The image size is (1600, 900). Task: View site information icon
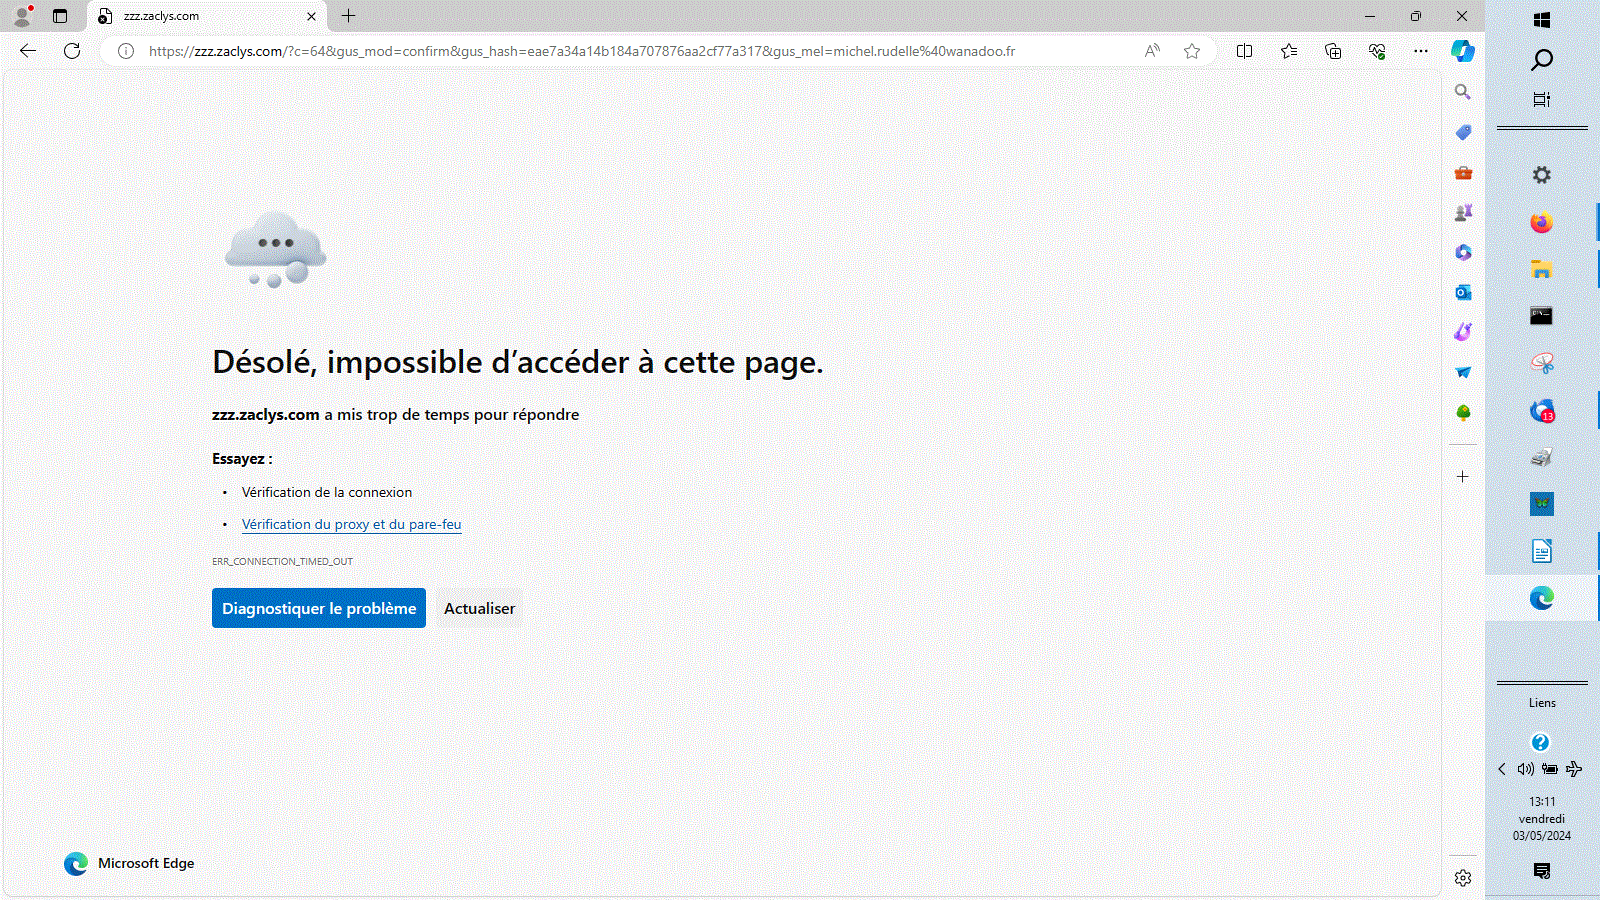click(126, 51)
